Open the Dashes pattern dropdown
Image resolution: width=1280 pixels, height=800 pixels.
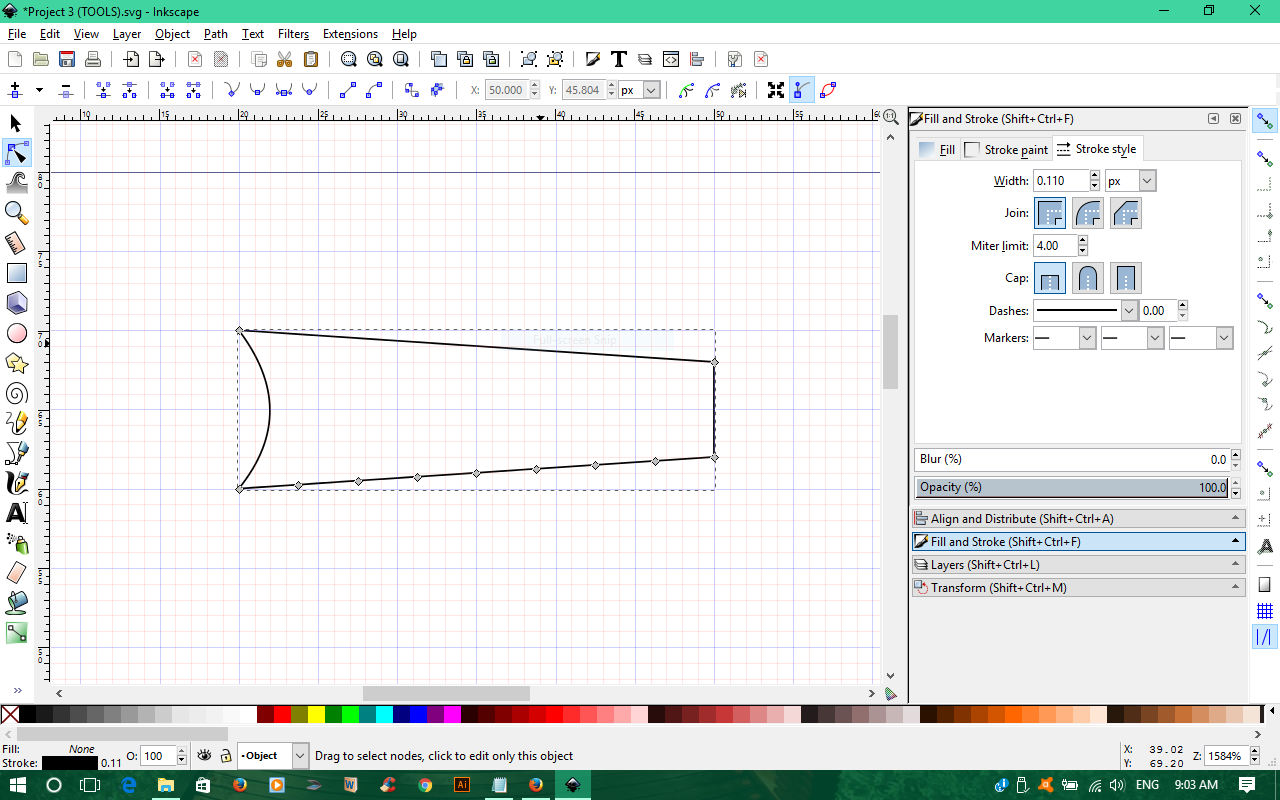tap(1128, 310)
